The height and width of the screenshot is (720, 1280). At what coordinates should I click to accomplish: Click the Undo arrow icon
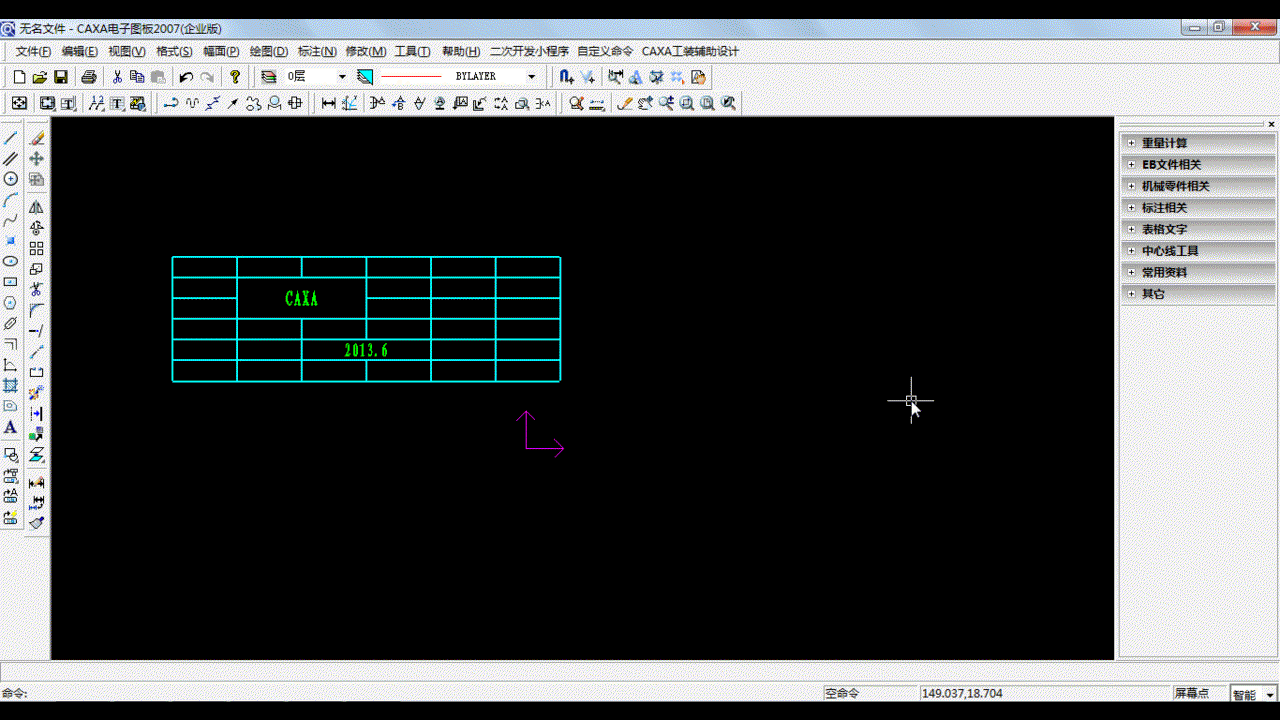186,77
